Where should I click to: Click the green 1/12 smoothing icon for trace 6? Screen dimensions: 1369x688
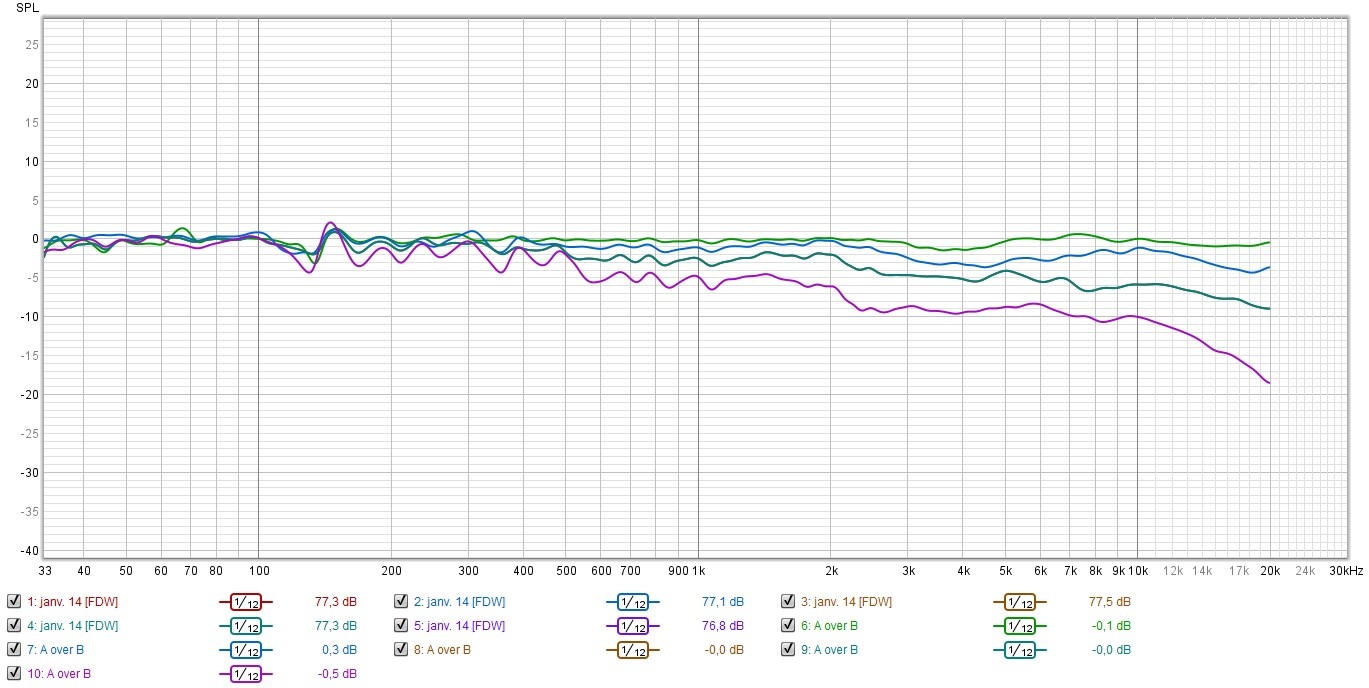pyautogui.click(x=1019, y=626)
